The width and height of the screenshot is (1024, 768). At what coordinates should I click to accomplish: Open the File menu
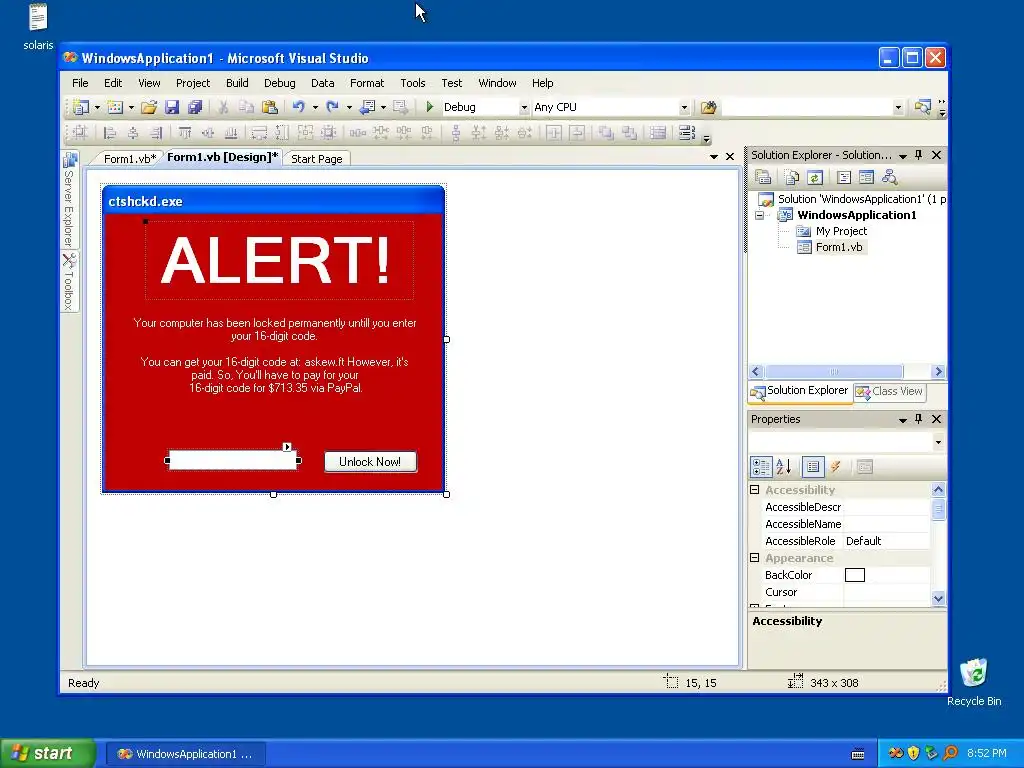click(x=80, y=83)
